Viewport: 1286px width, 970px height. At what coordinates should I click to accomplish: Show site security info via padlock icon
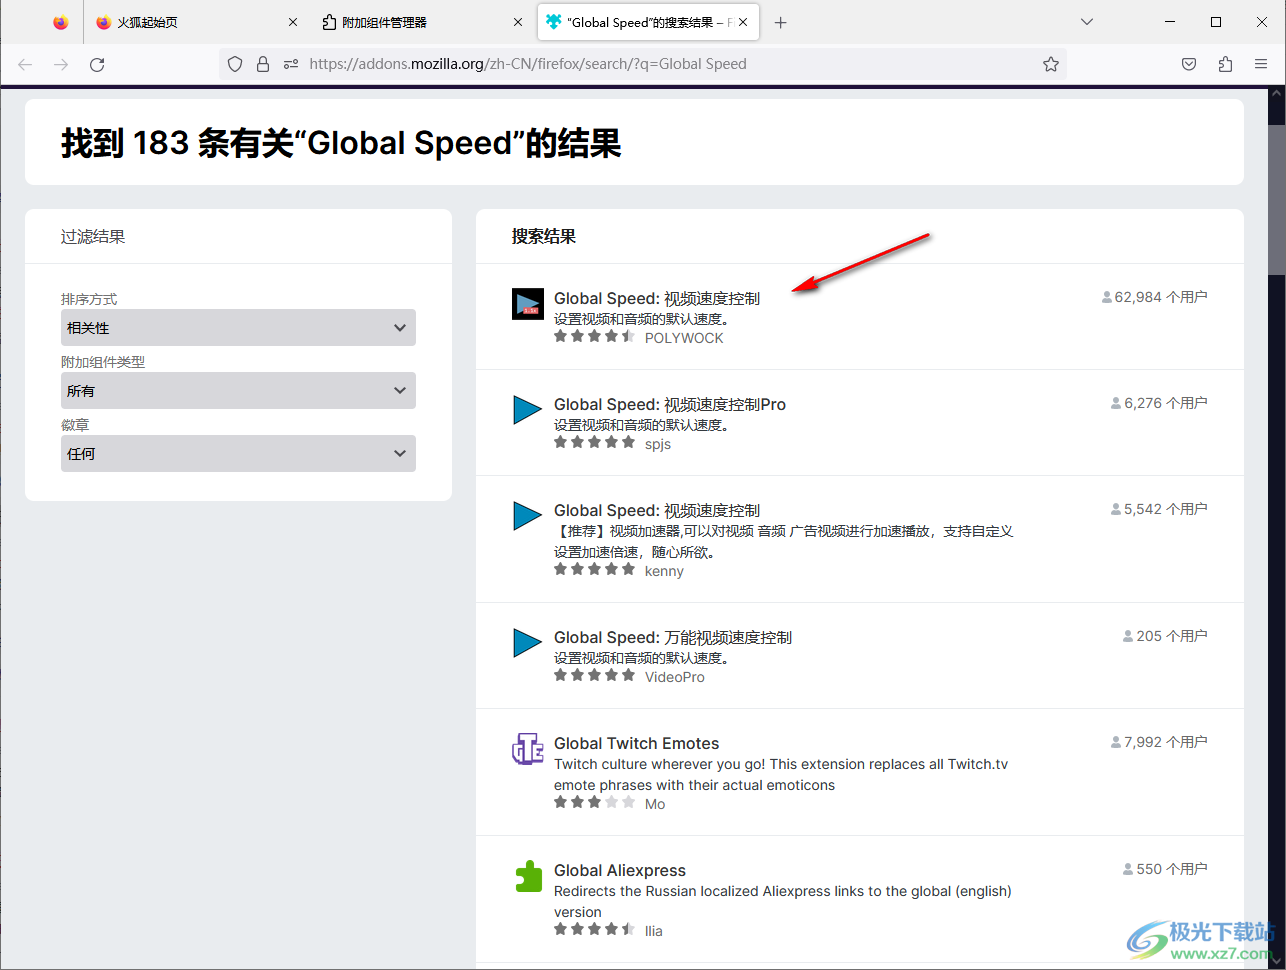[x=263, y=64]
